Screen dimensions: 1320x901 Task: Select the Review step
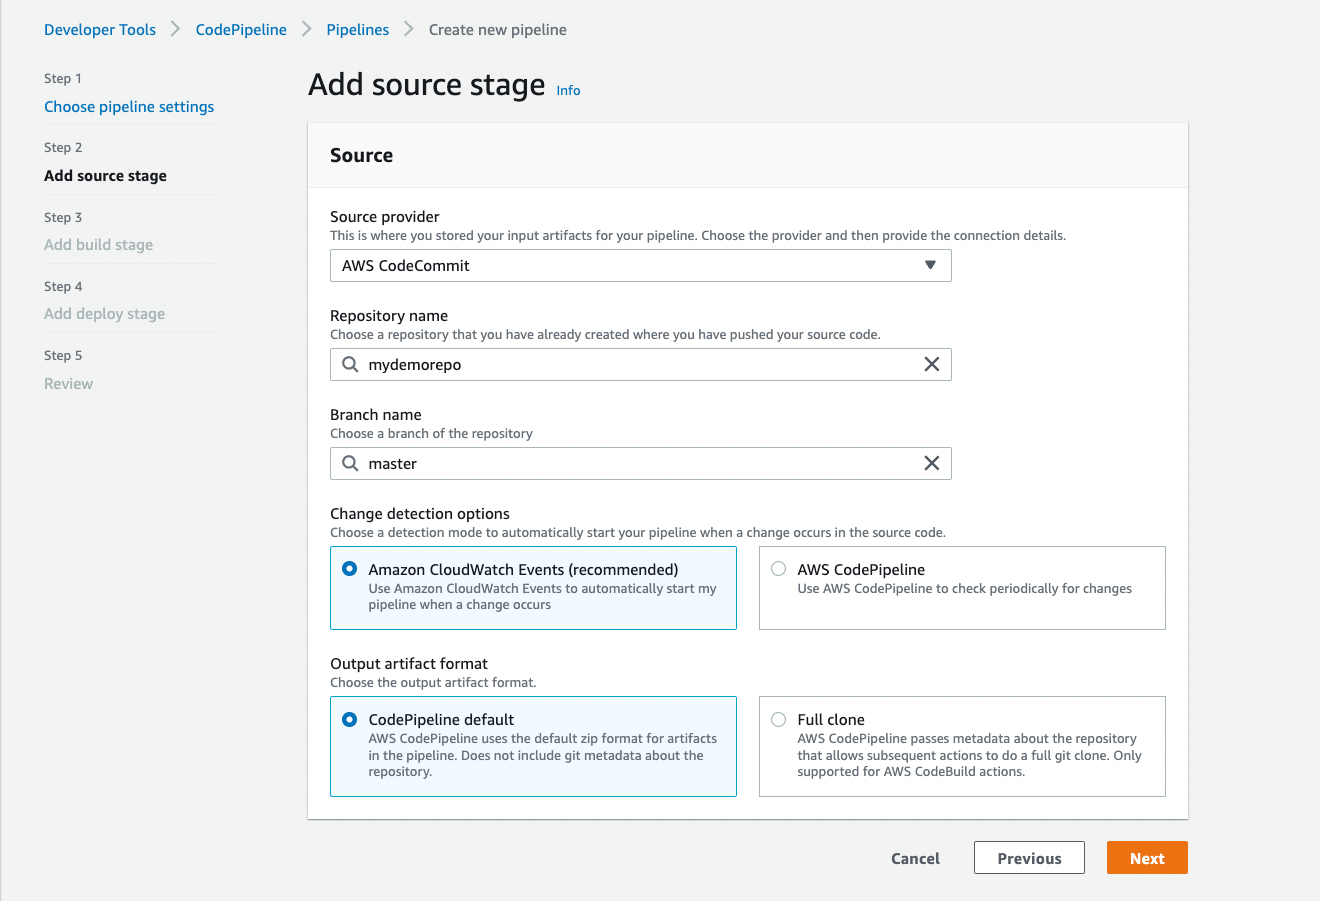pyautogui.click(x=68, y=384)
